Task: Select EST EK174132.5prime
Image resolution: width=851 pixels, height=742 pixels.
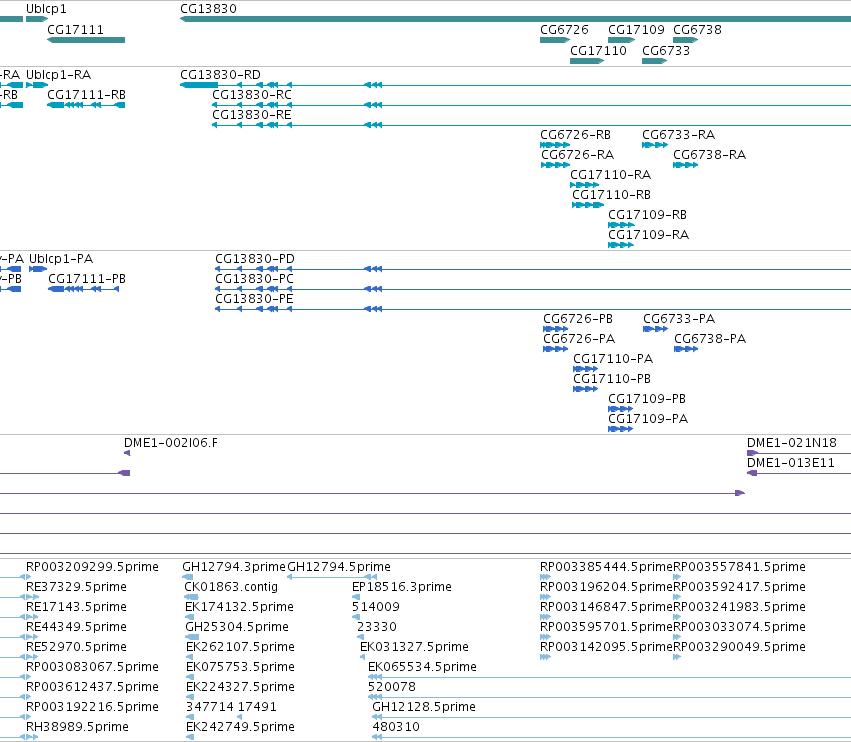Action: [x=189, y=617]
